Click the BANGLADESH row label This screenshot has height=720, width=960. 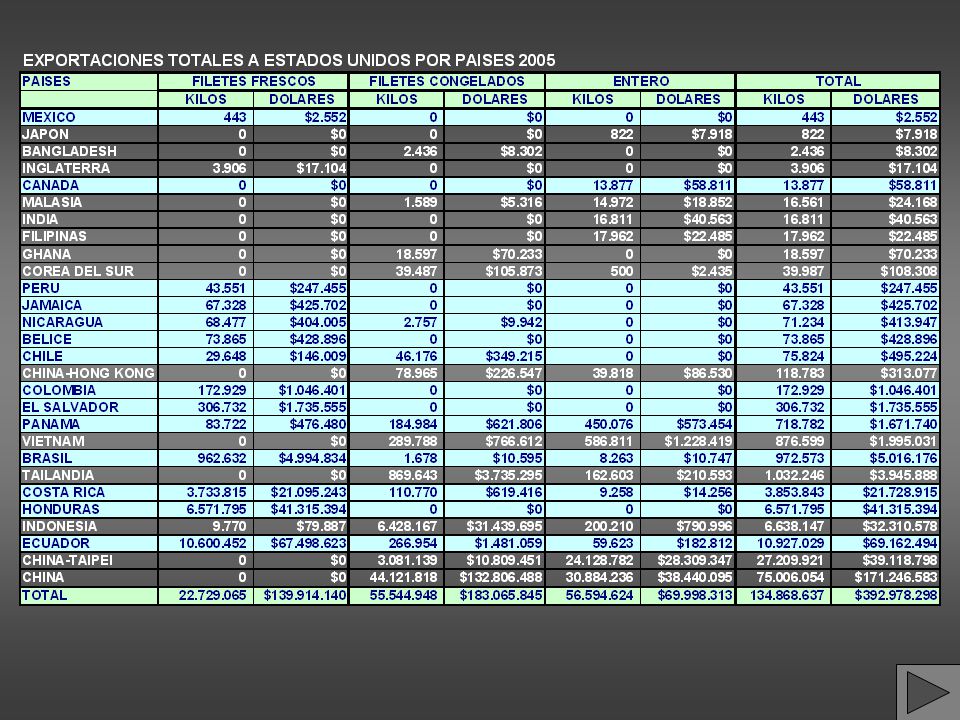point(69,151)
